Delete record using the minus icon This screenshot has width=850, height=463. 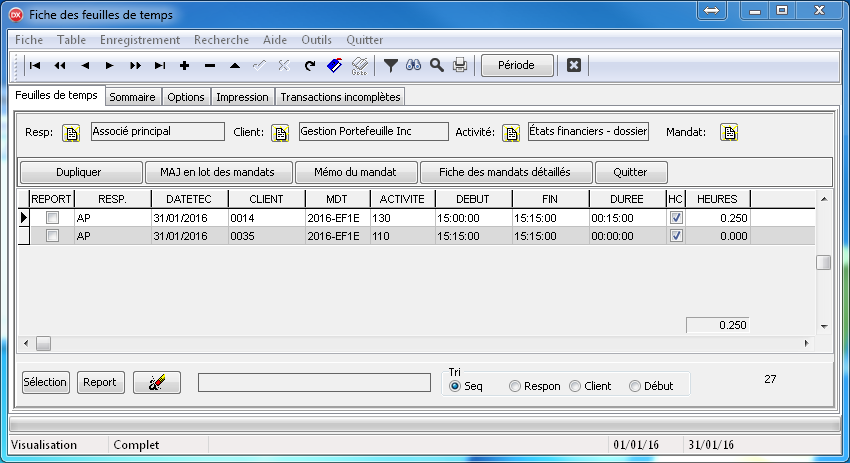[x=209, y=66]
